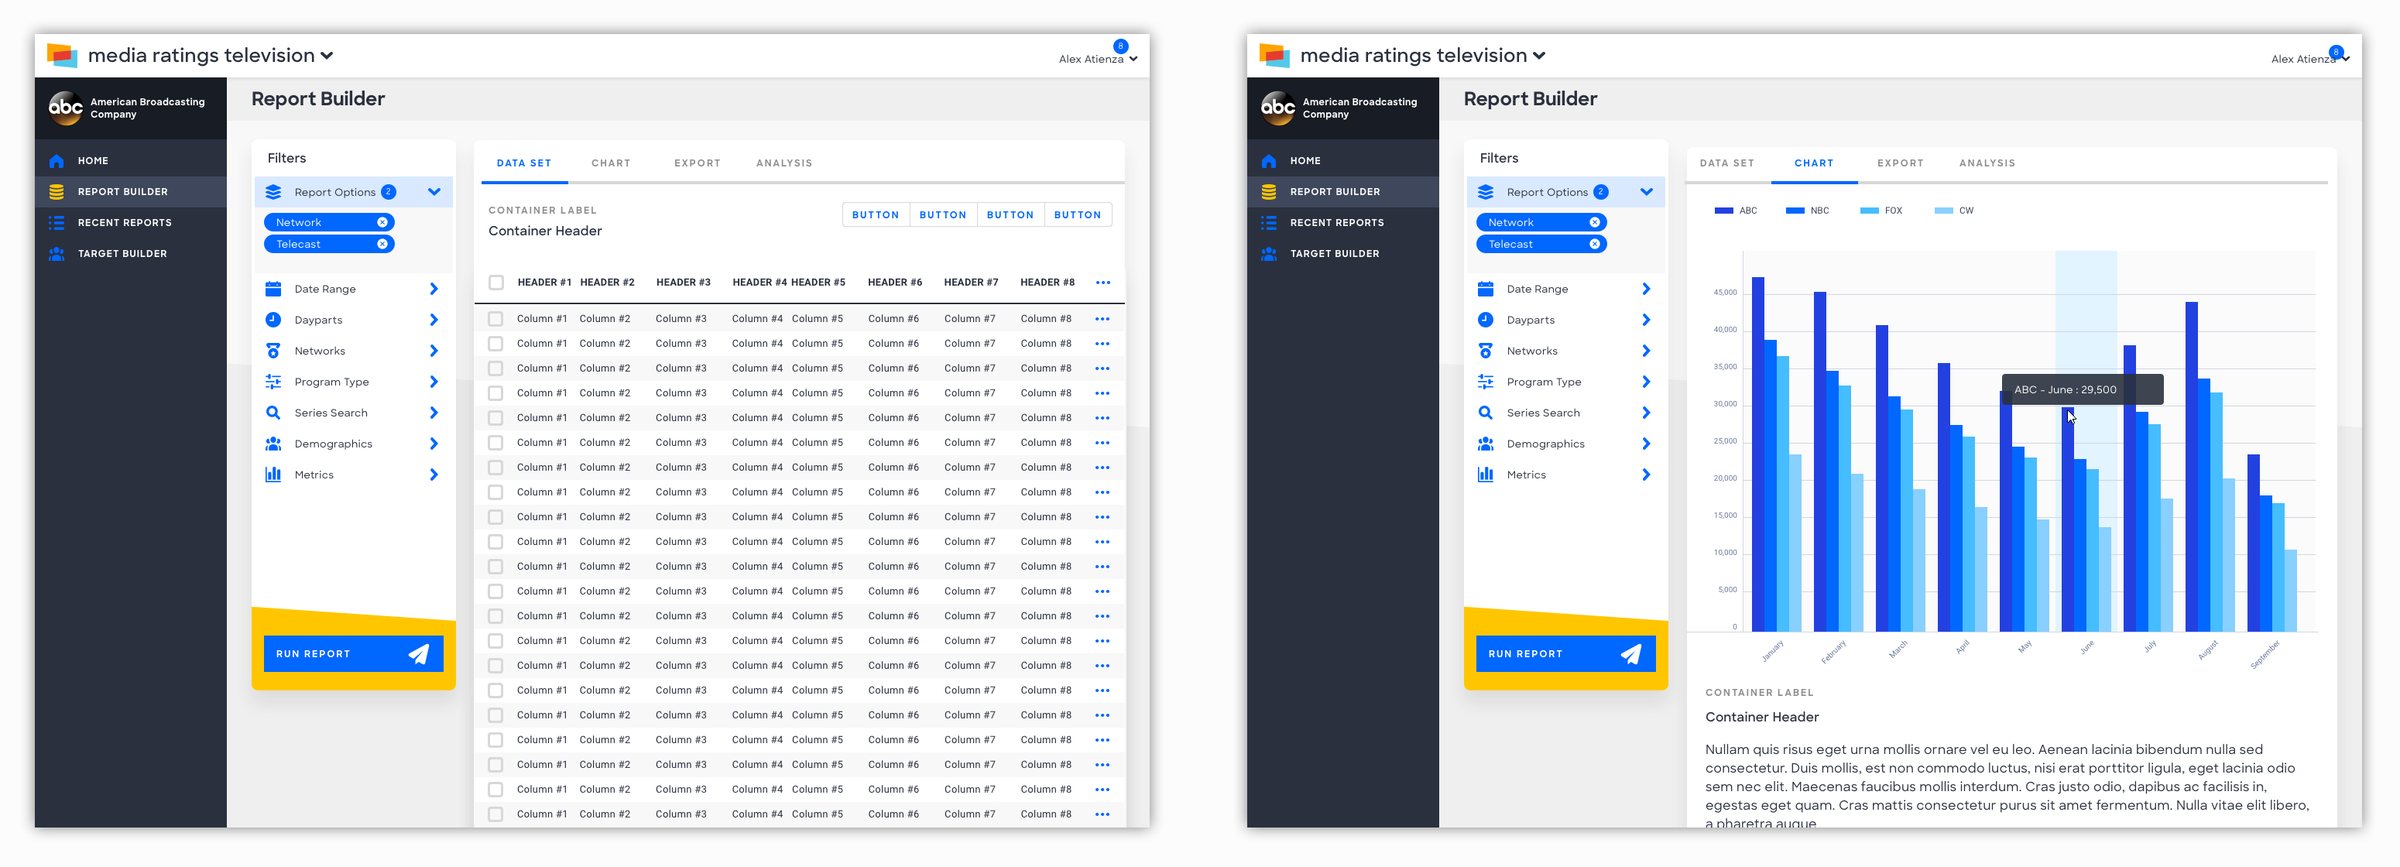Expand Dayparts filter chevron in left window

[x=434, y=320]
